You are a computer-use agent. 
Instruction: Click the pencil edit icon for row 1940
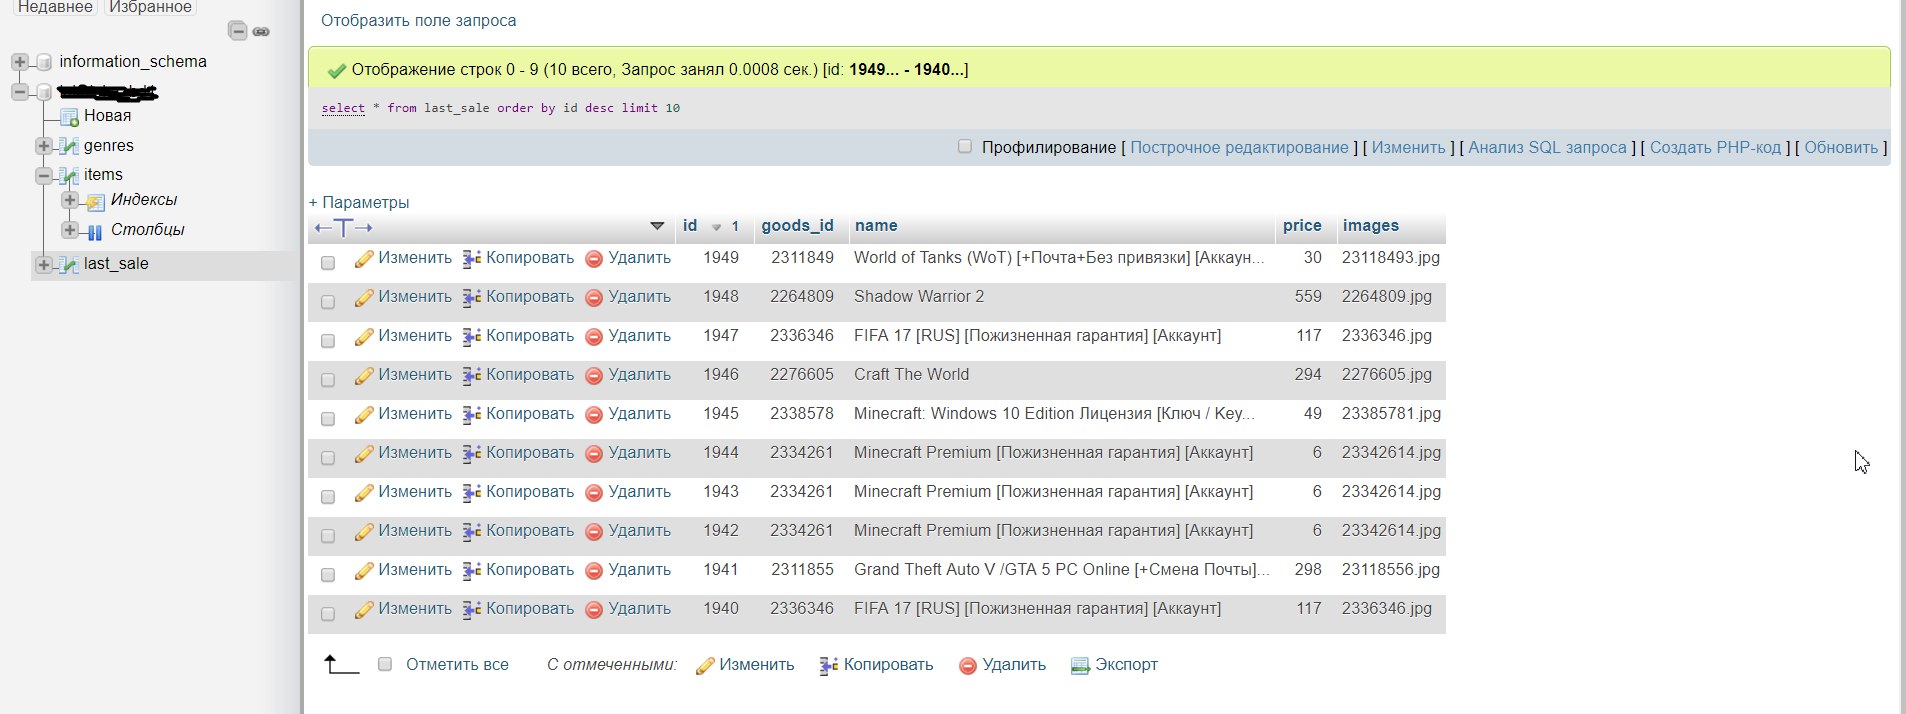(x=364, y=610)
